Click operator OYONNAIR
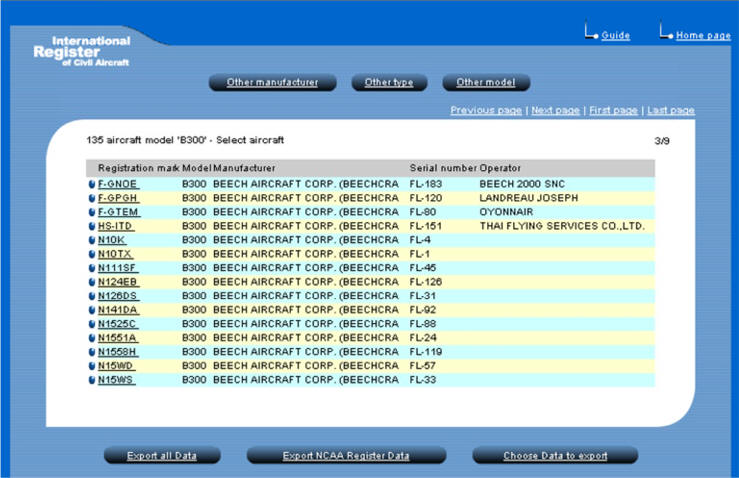Image resolution: width=739 pixels, height=478 pixels. pyautogui.click(x=506, y=212)
